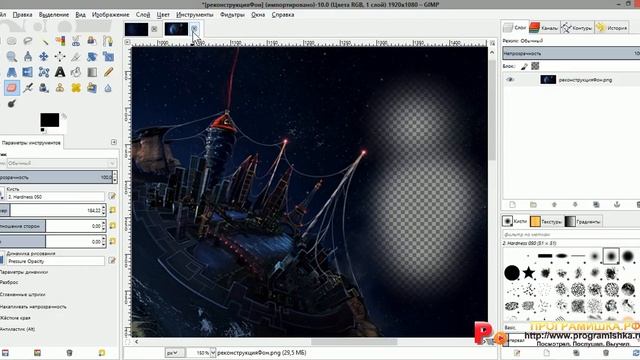Click the brush size spinner arrows
This screenshot has height=360, width=640.
click(x=104, y=210)
